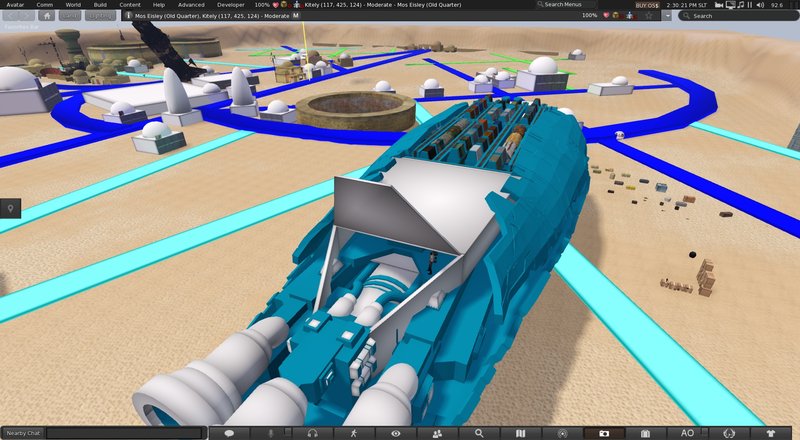Open the People icon in bottom toolbar
The image size is (800, 440).
coord(437,433)
